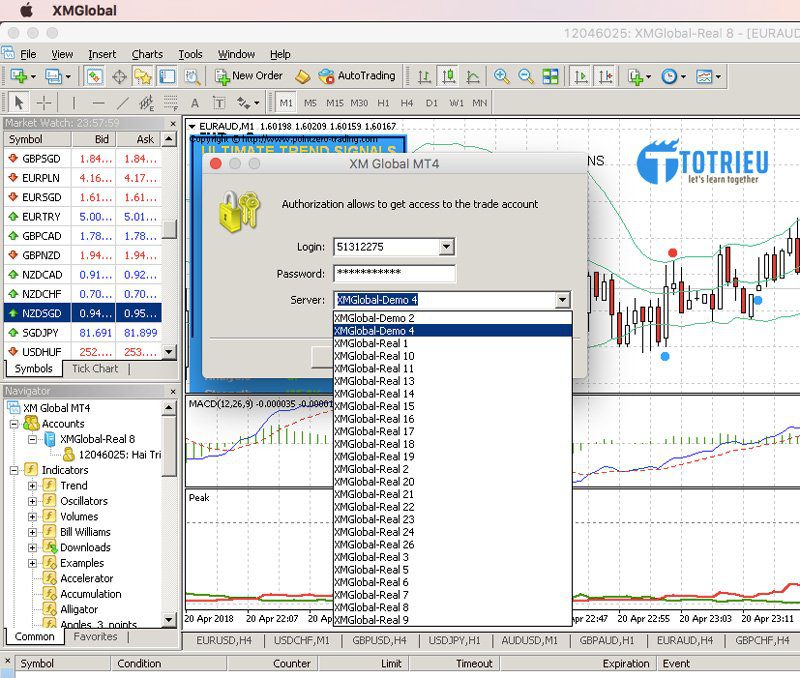Zoom out of the chart

(x=526, y=77)
